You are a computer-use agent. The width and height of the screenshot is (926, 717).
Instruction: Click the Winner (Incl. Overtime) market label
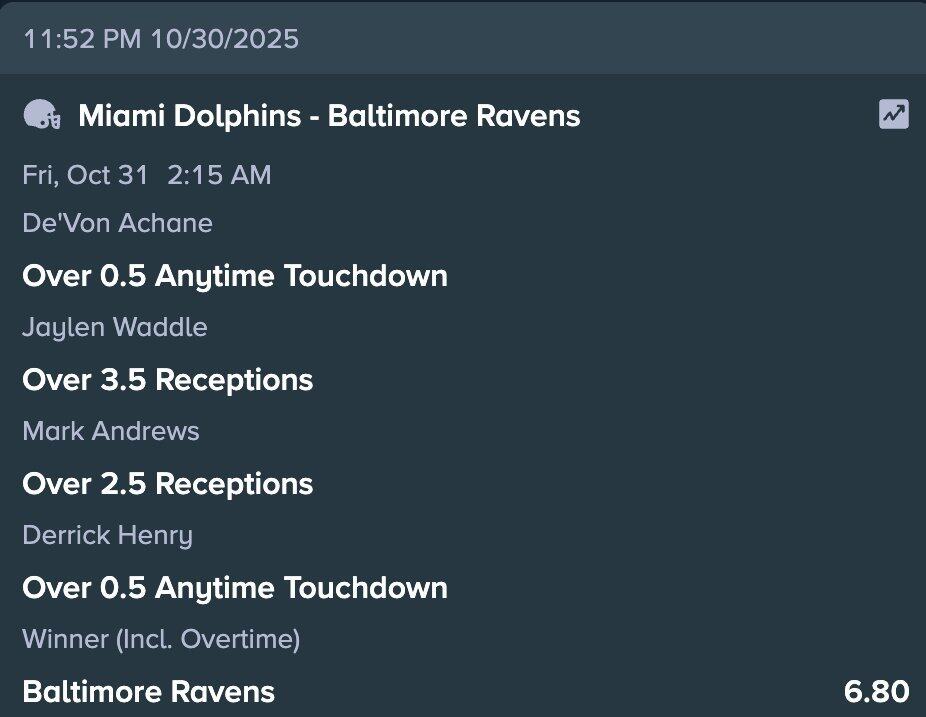161,639
